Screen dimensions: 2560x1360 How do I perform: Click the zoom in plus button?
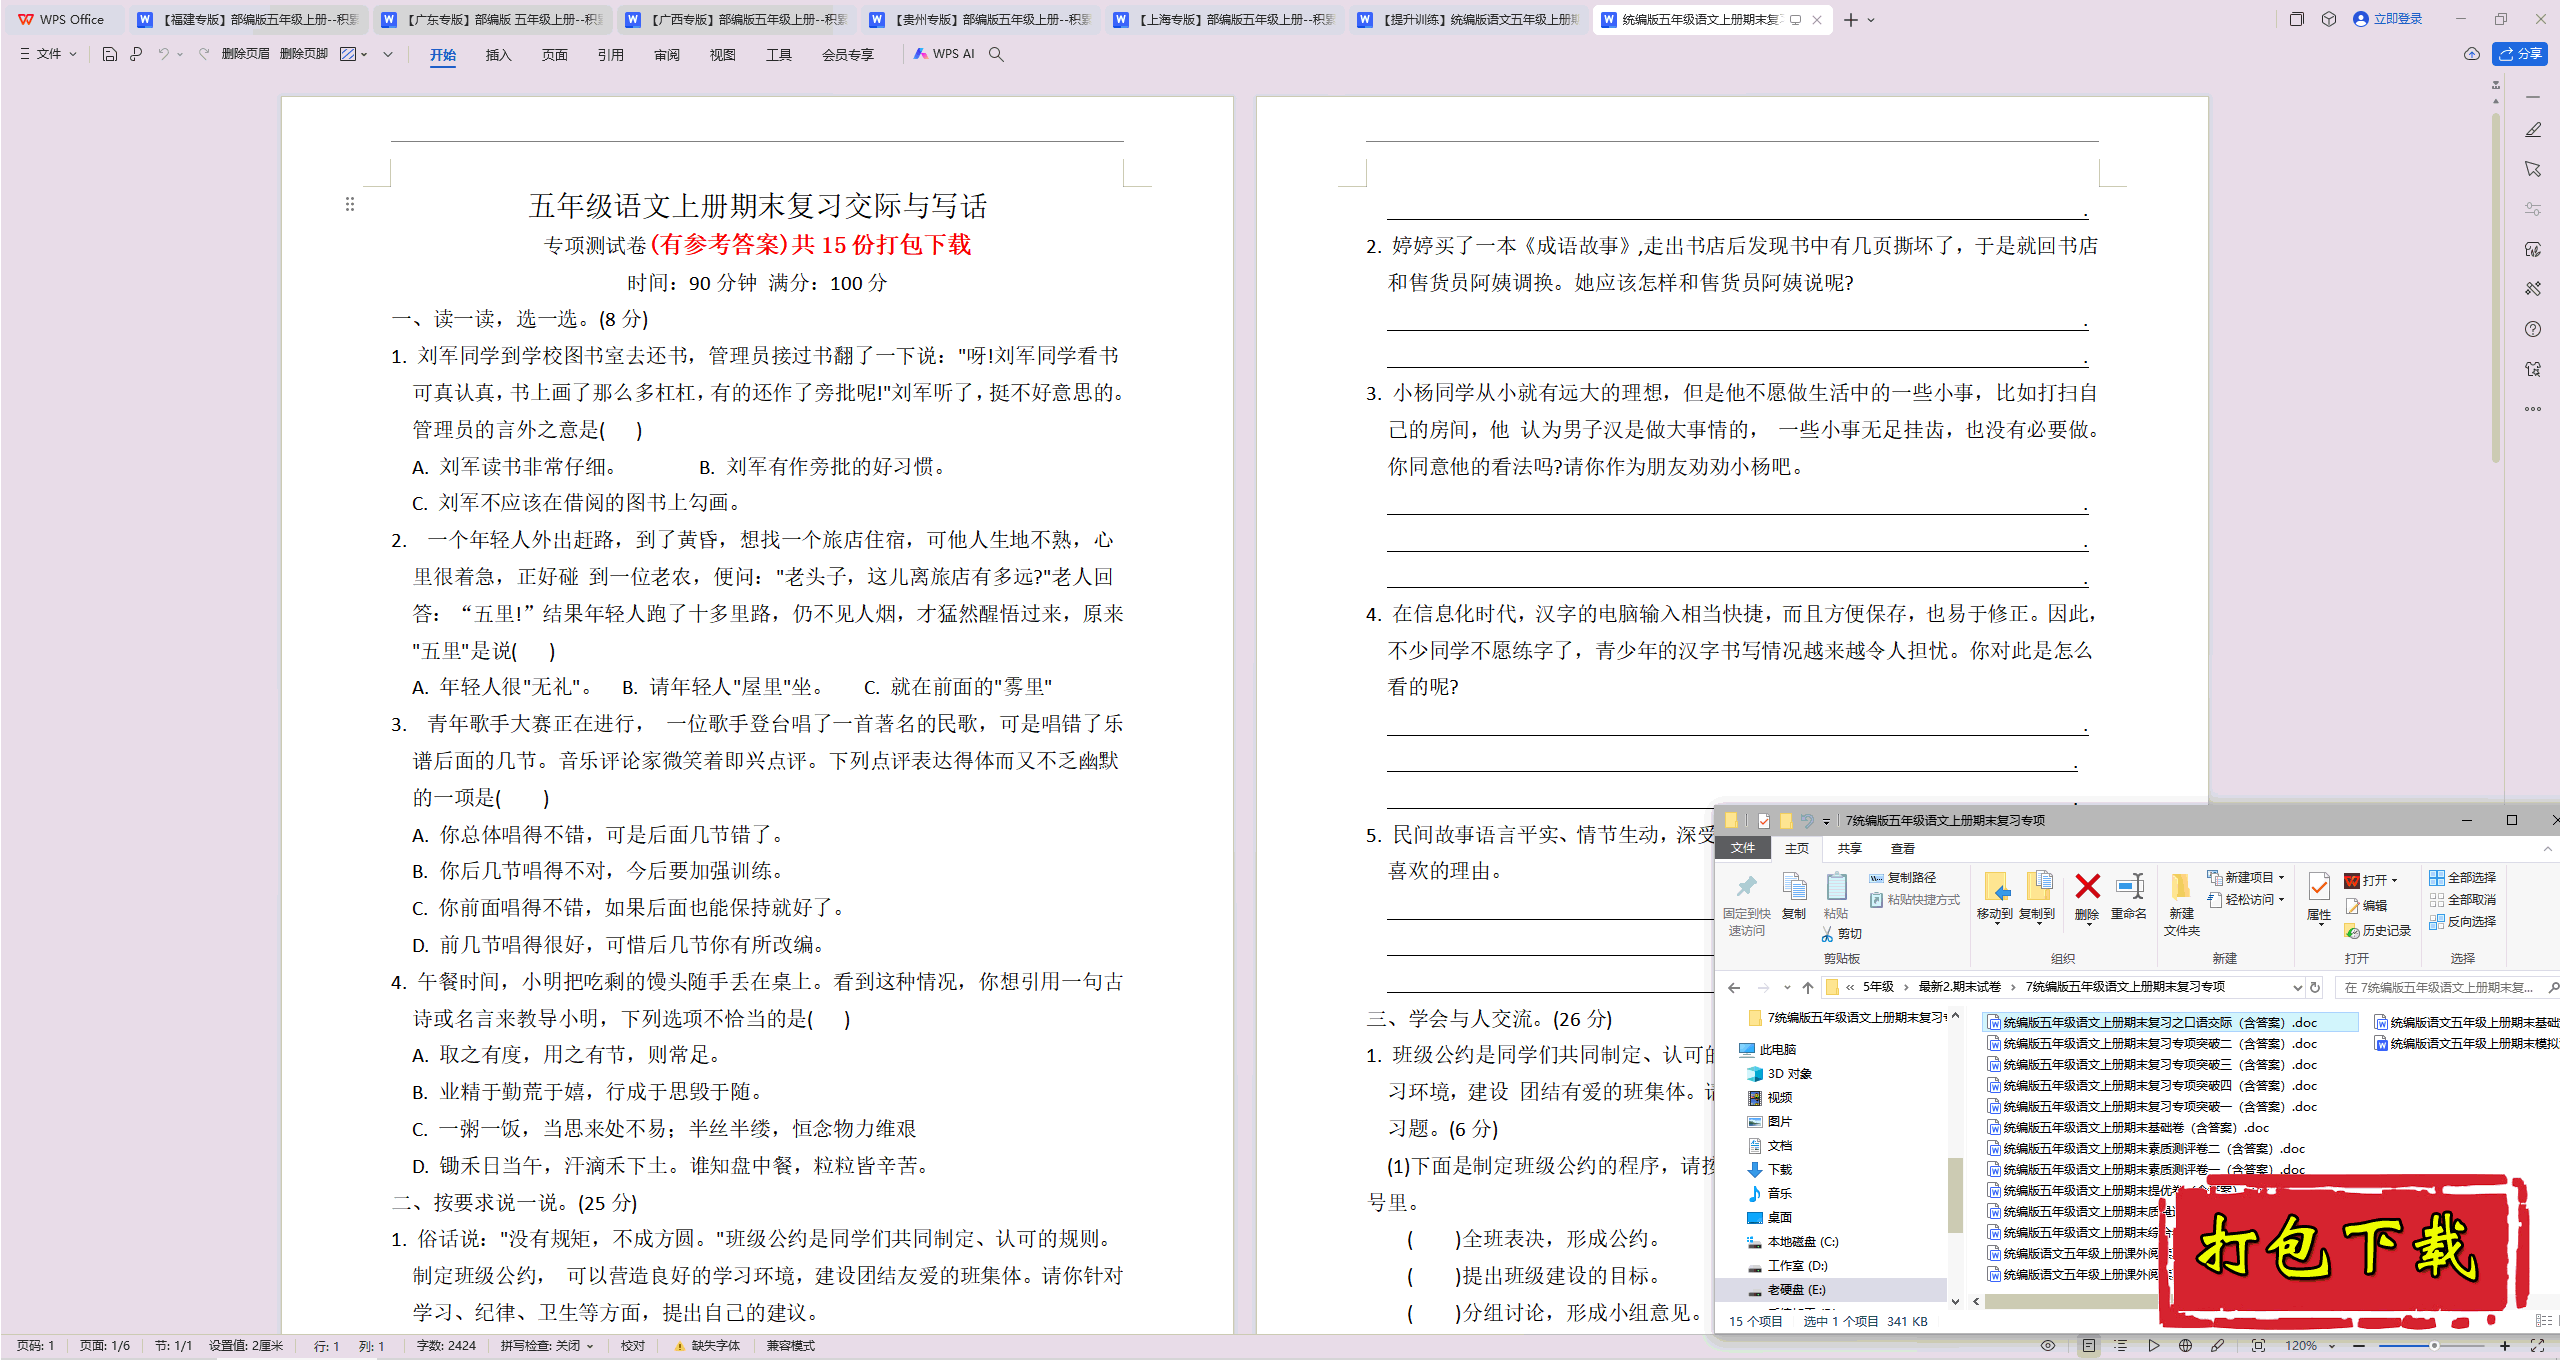click(2504, 1346)
